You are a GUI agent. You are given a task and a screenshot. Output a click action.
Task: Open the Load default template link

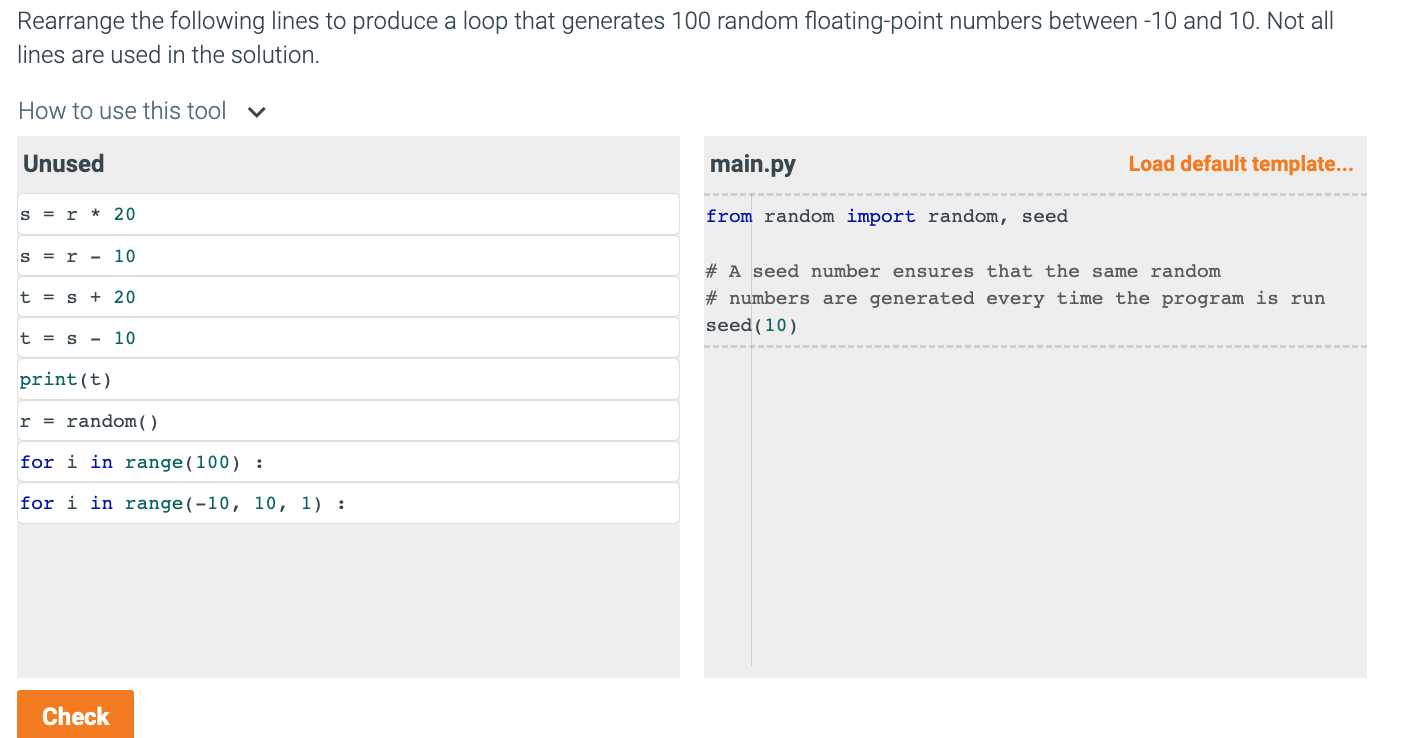click(x=1240, y=163)
